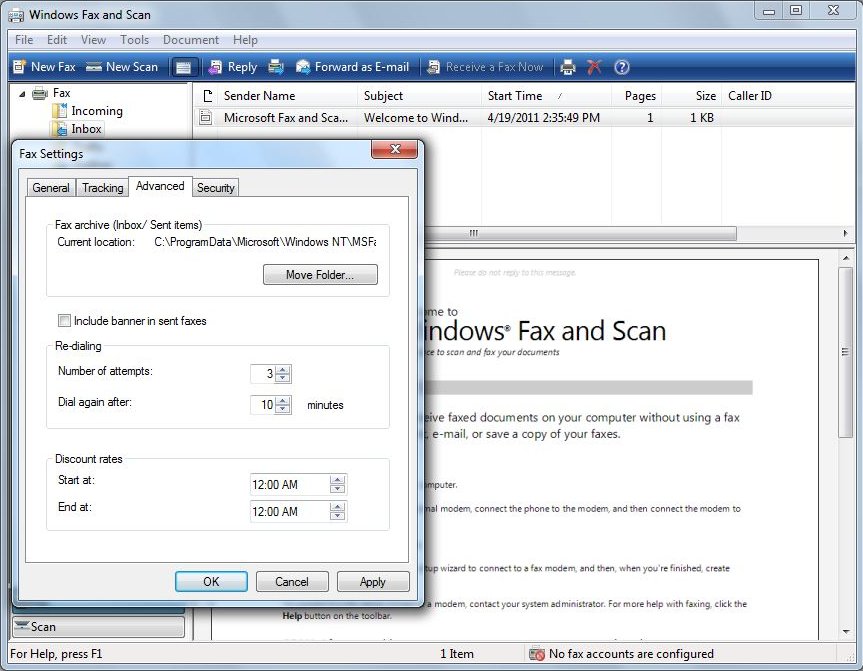Screen dimensions: 863x671
Task: Open the Document menu
Action: (190, 40)
